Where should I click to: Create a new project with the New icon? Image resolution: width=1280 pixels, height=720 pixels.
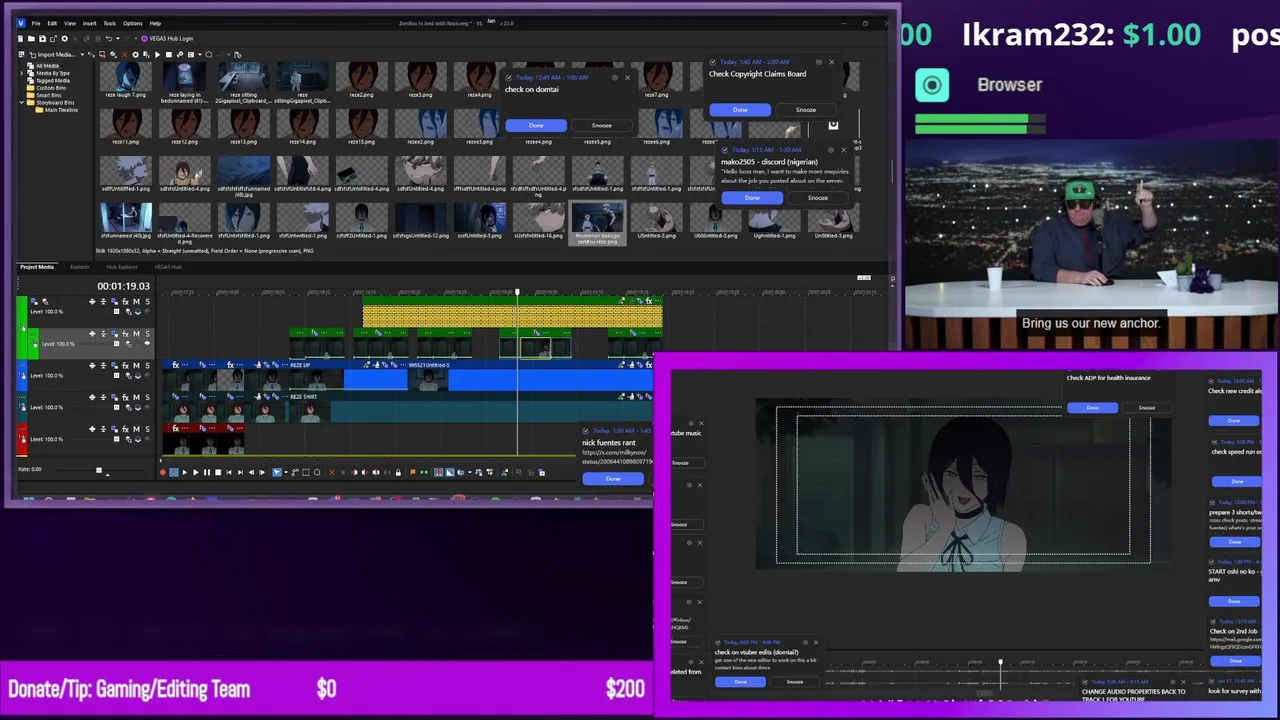tap(20, 39)
